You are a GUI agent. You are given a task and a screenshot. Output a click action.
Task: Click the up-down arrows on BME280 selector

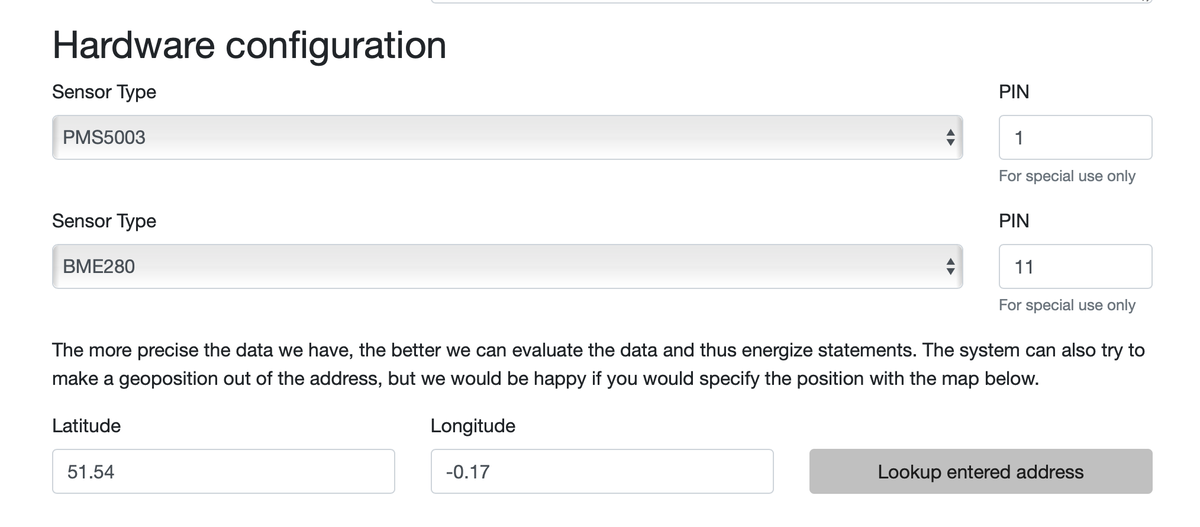pos(951,266)
